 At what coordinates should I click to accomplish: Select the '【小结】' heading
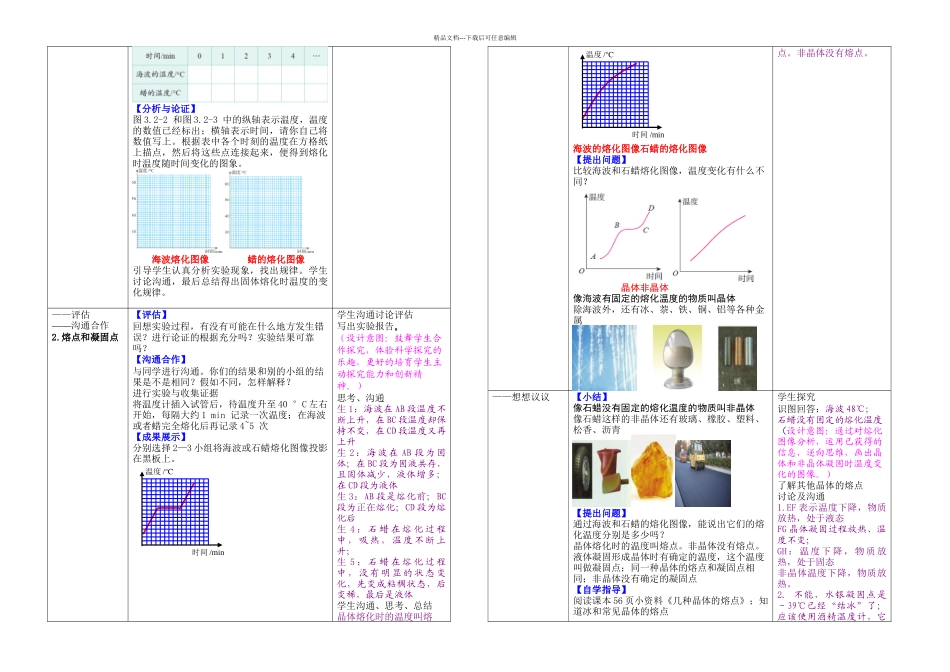click(x=591, y=397)
